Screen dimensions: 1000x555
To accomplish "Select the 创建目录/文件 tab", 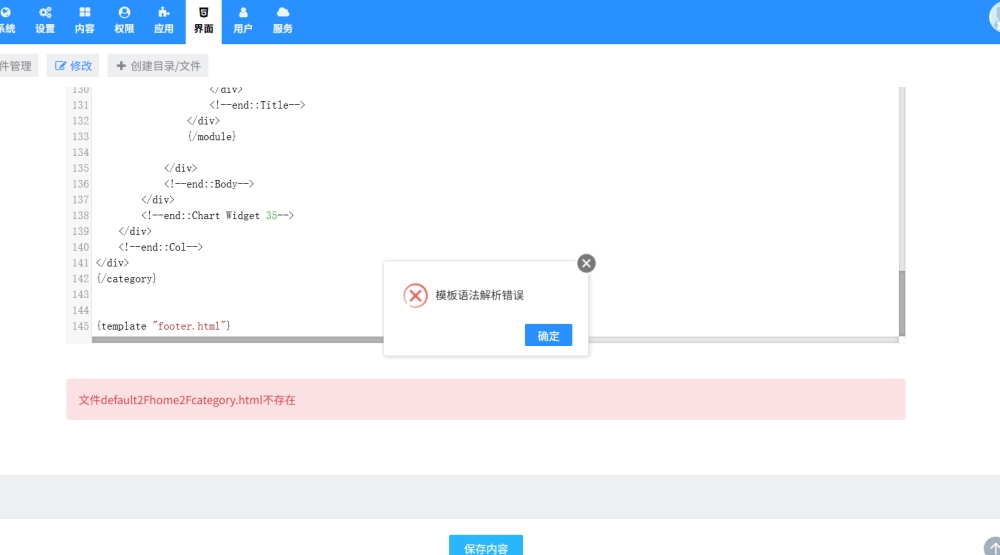I will (158, 66).
